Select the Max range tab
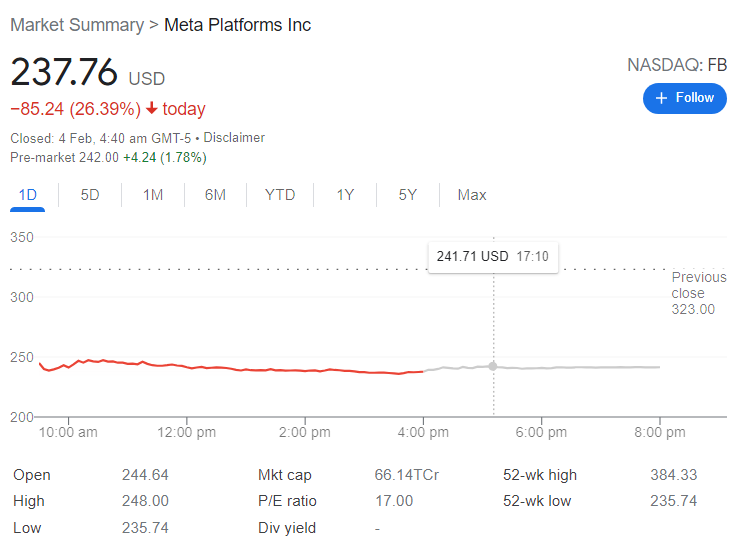Viewport: 740px width, 554px height. (x=472, y=195)
